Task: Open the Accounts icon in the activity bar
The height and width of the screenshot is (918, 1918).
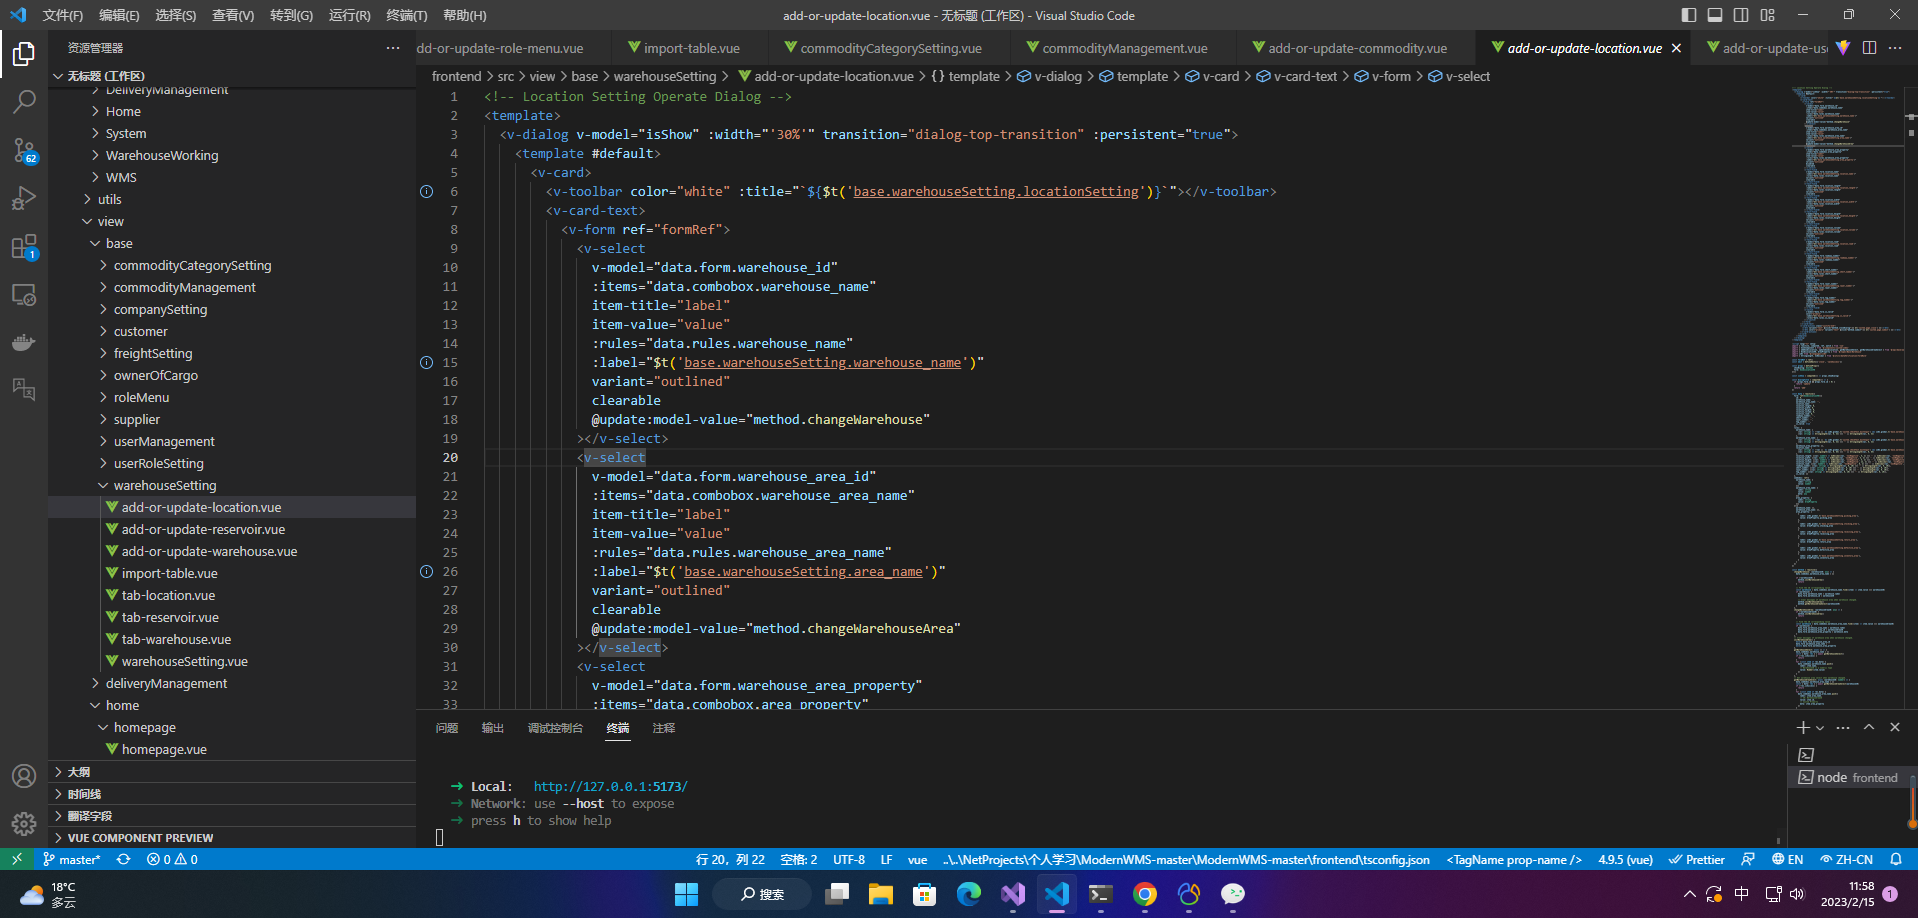Action: pyautogui.click(x=24, y=776)
